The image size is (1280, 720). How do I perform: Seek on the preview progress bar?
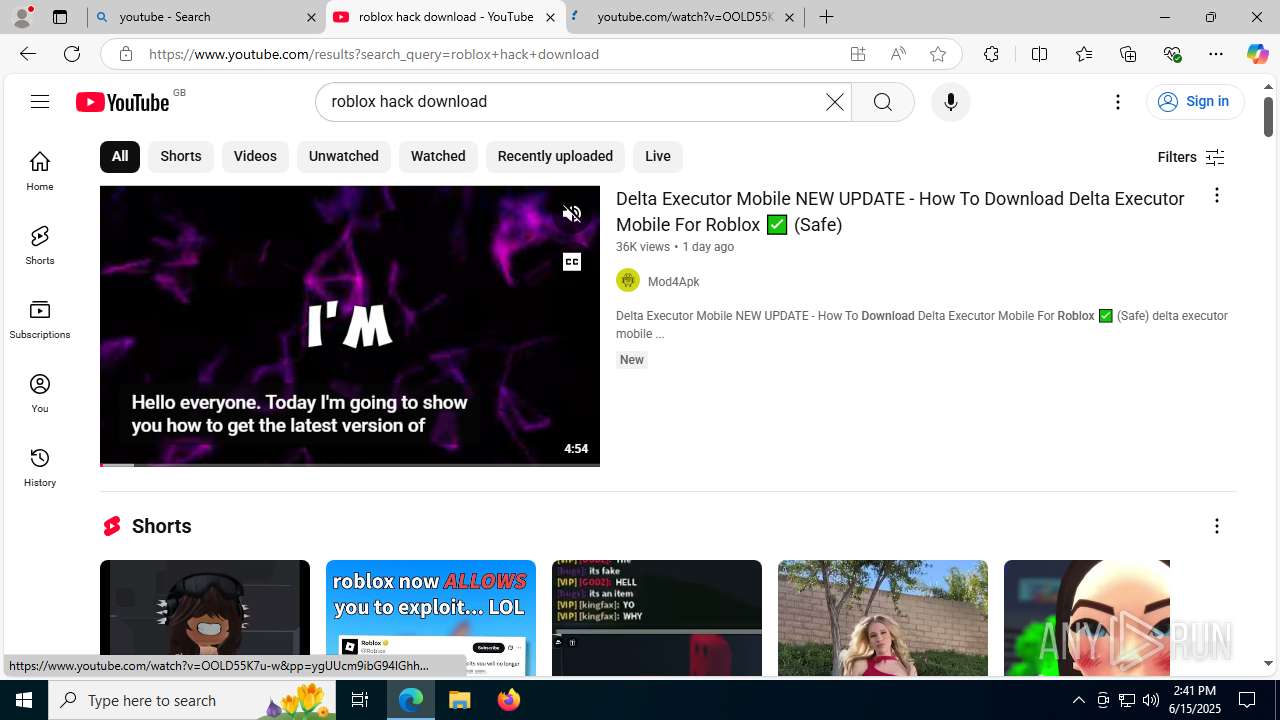point(350,465)
